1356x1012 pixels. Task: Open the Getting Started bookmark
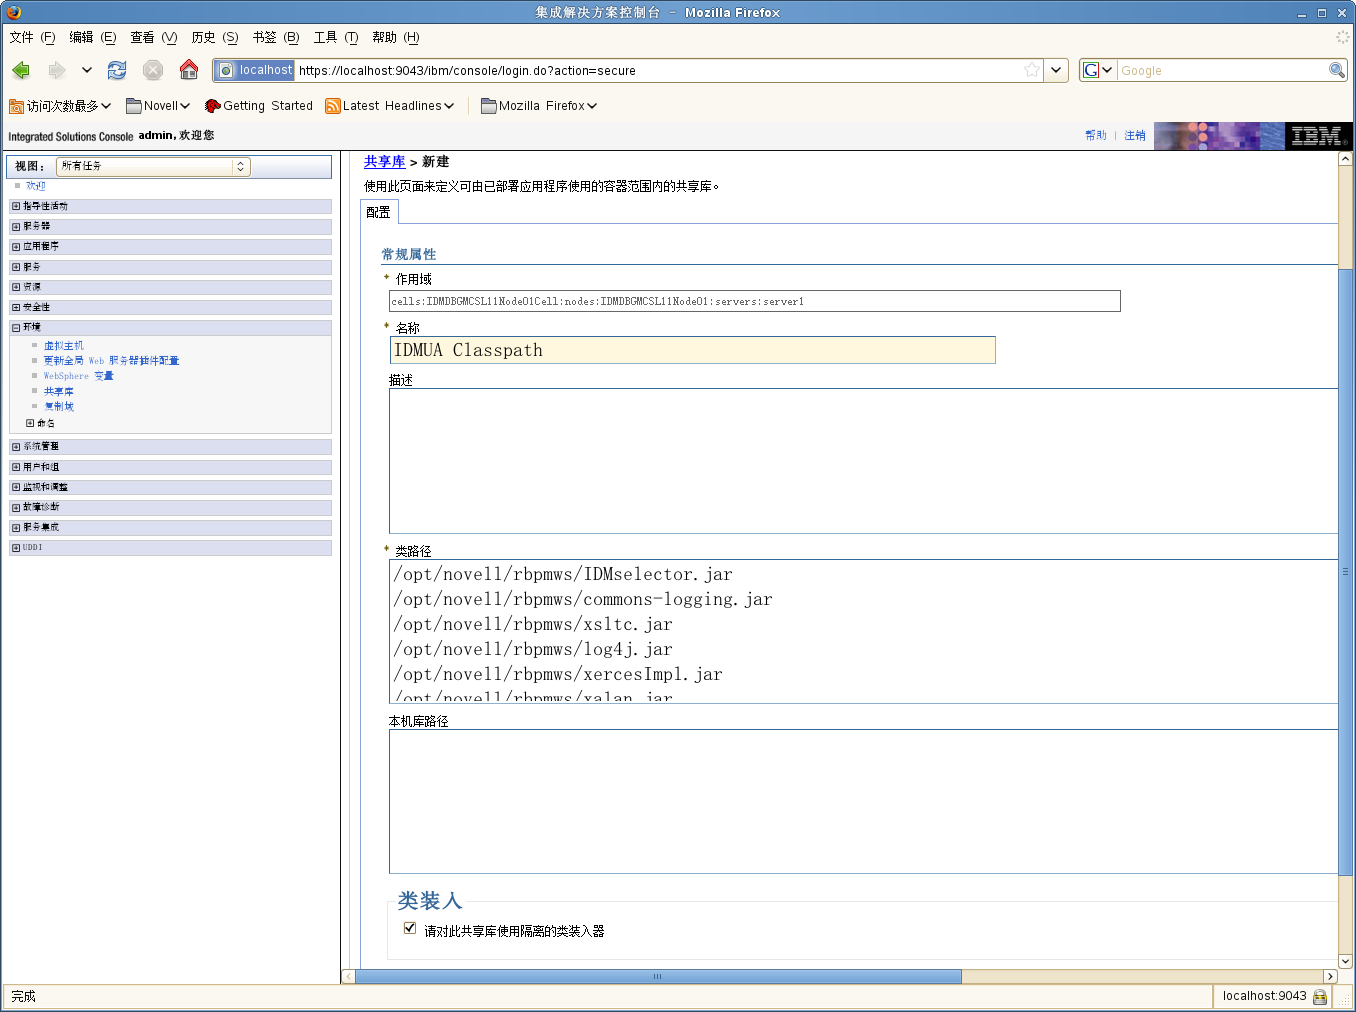pos(259,106)
